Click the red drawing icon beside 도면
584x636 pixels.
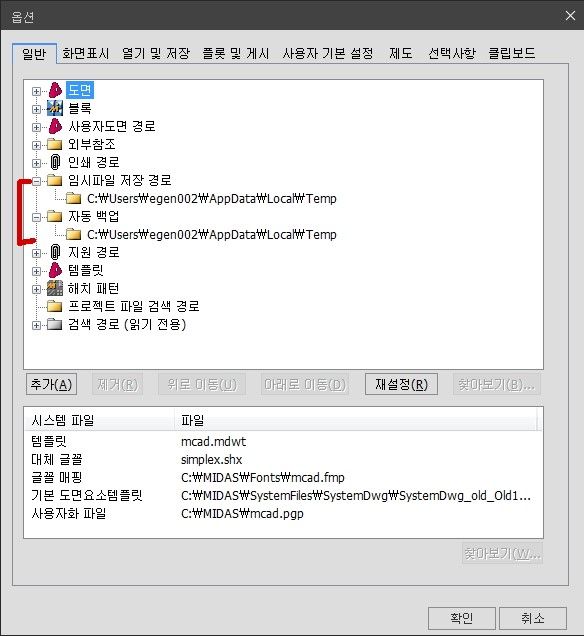55,90
